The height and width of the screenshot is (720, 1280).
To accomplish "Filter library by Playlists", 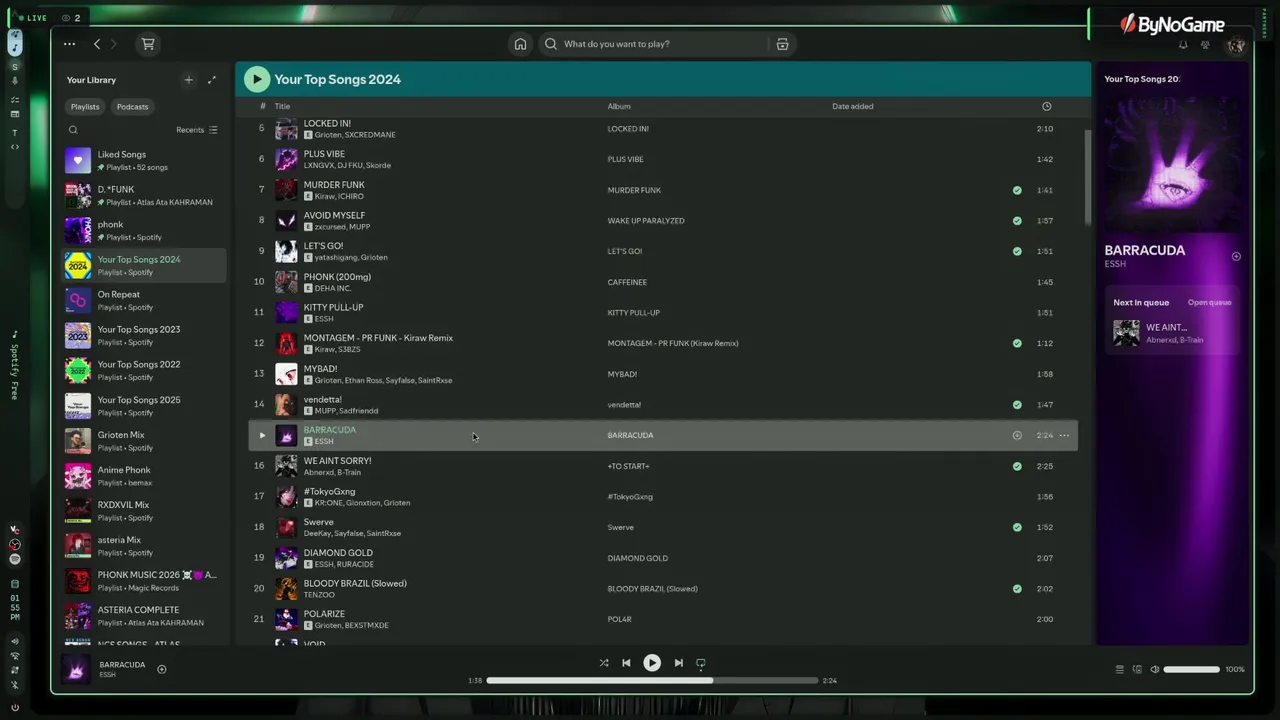I will point(85,107).
